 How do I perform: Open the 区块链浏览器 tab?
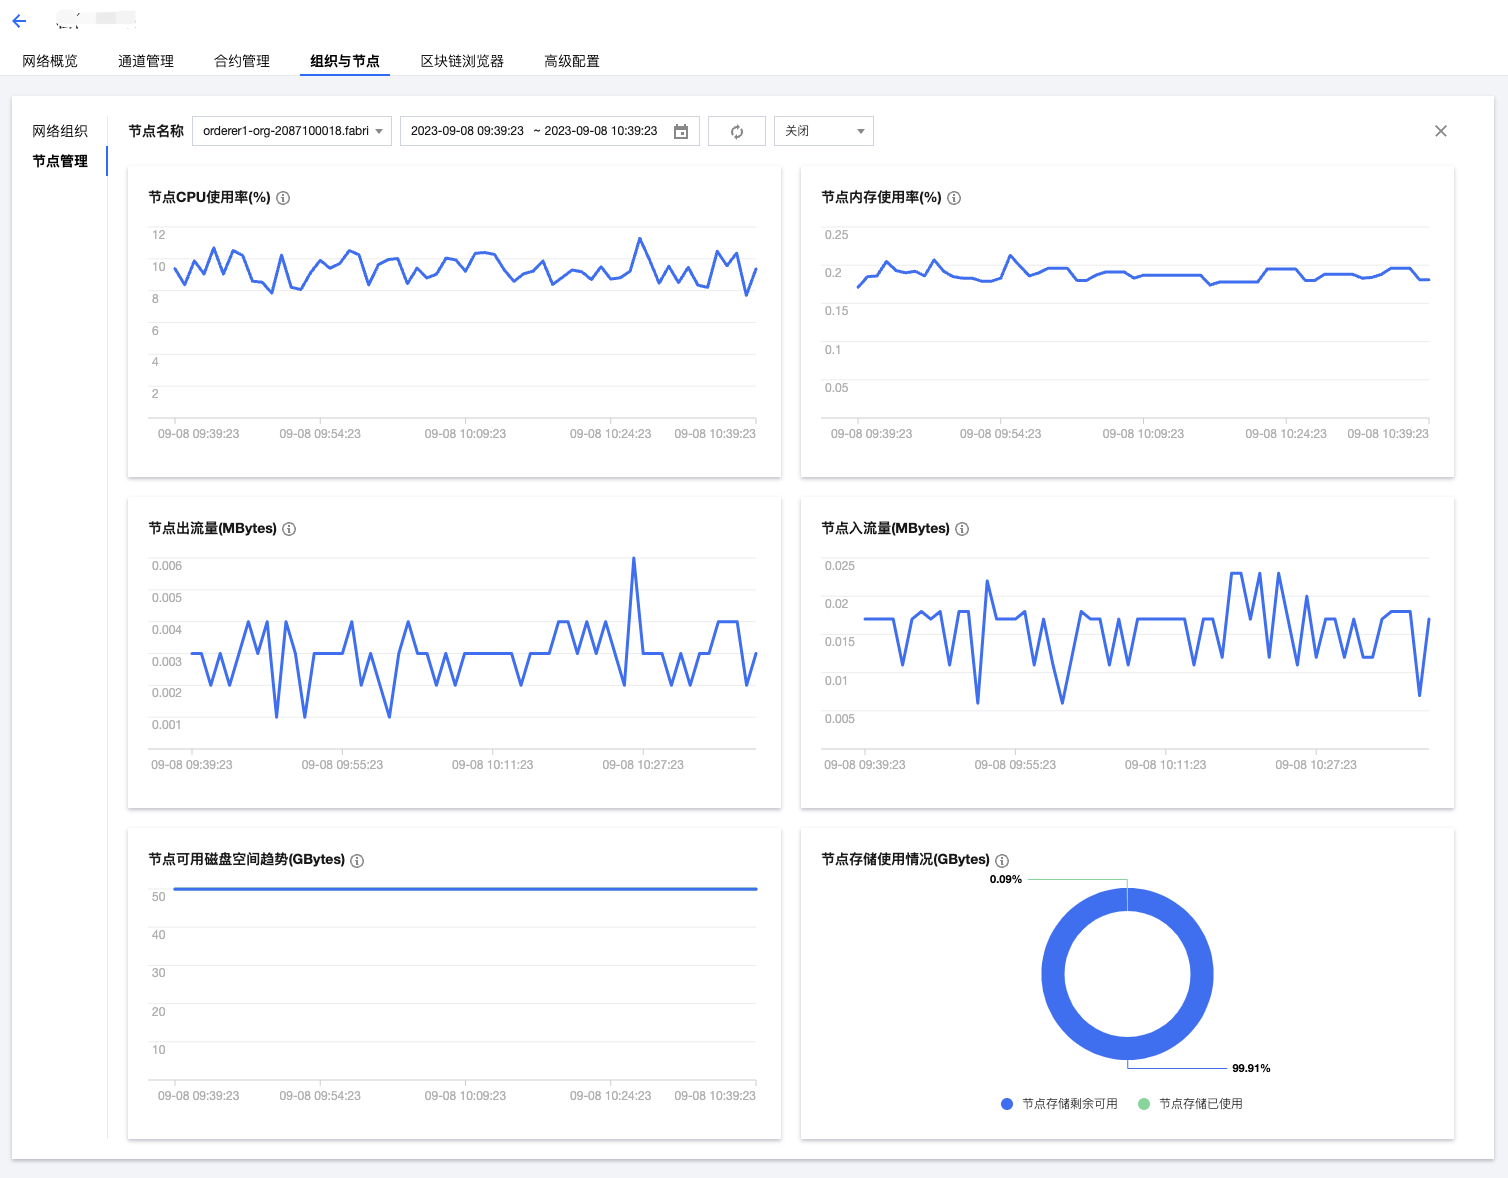point(462,61)
